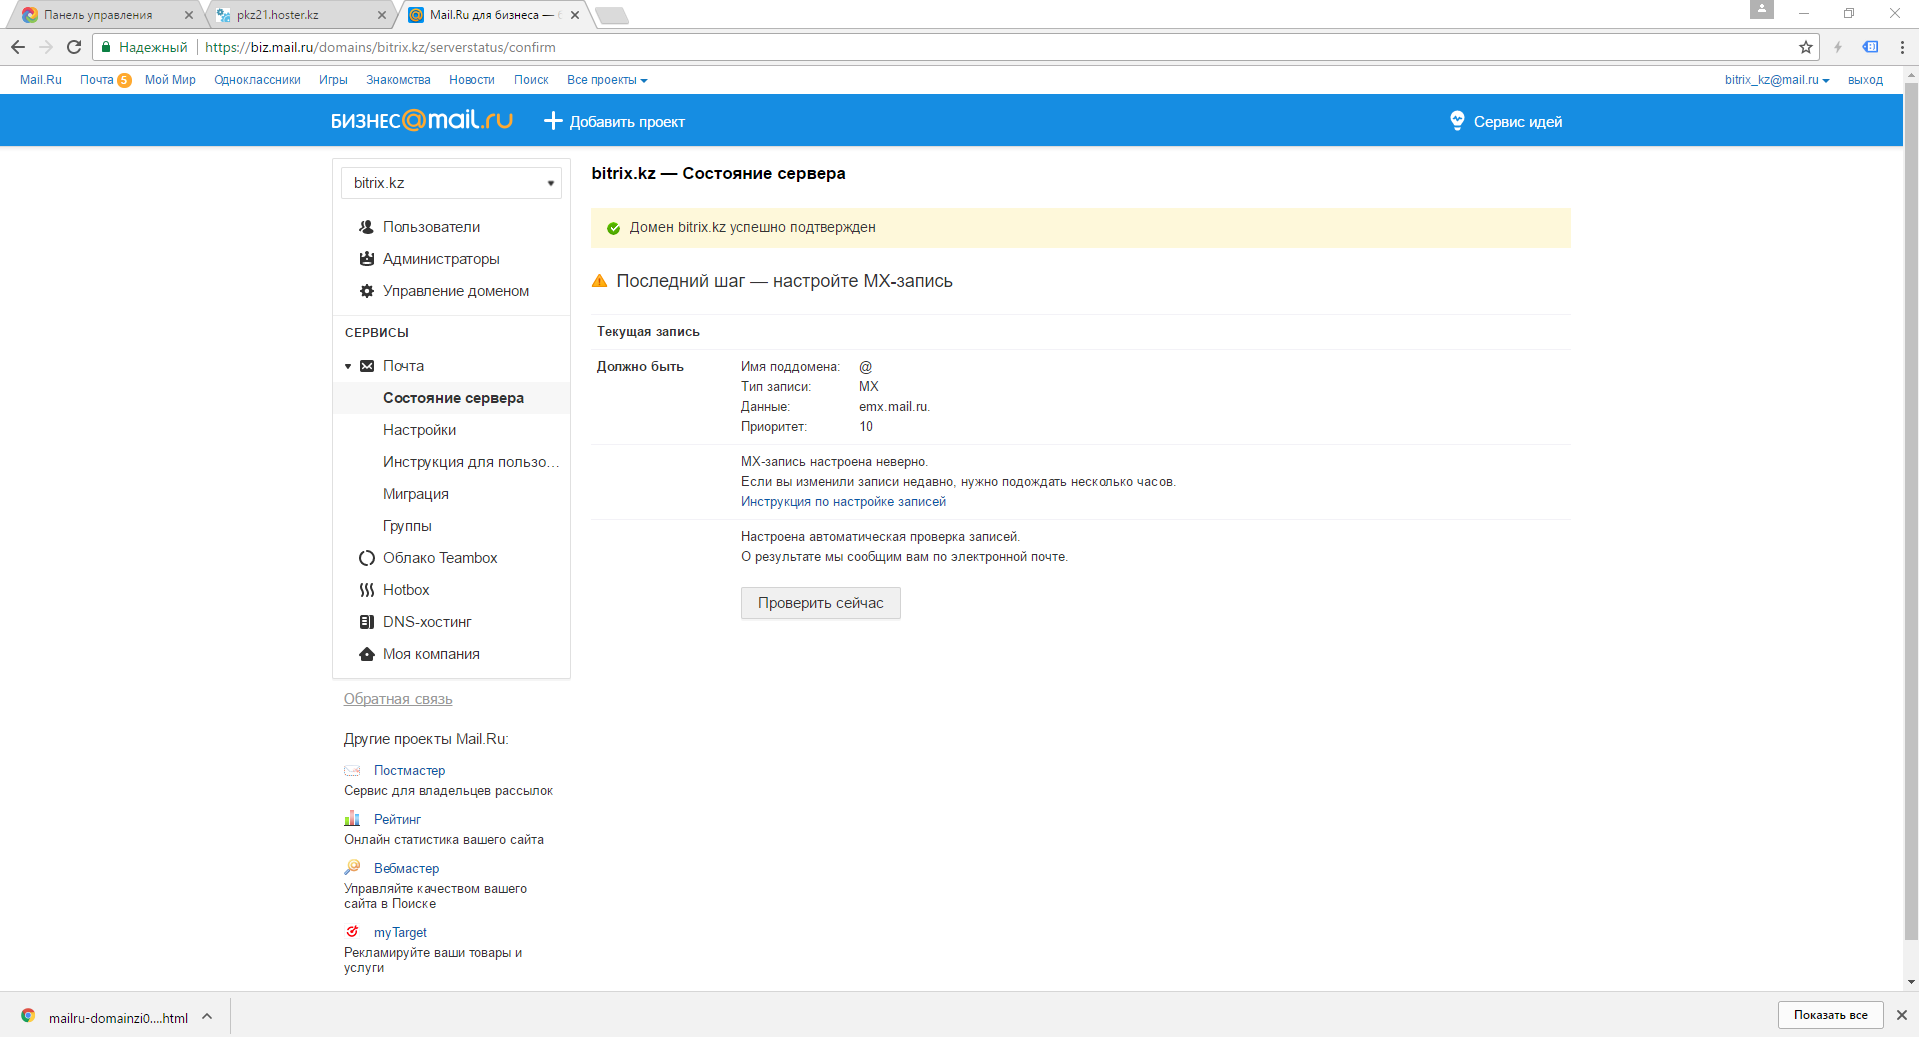Click Сервис идей in header
This screenshot has width=1919, height=1037.
pos(1518,122)
